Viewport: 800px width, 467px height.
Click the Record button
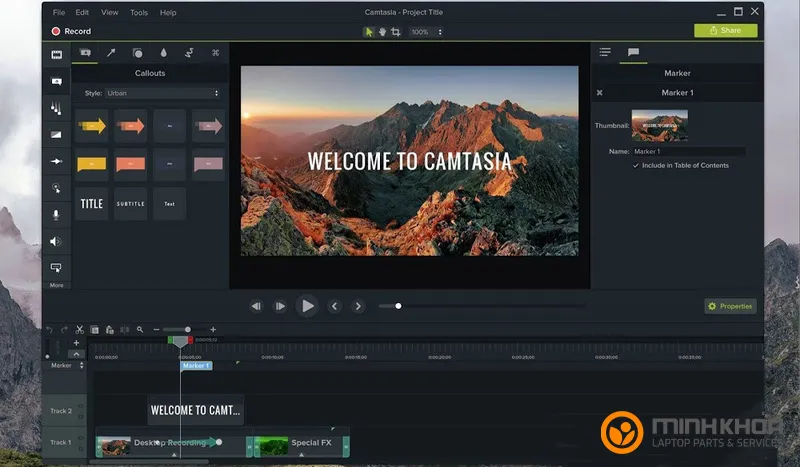71,32
